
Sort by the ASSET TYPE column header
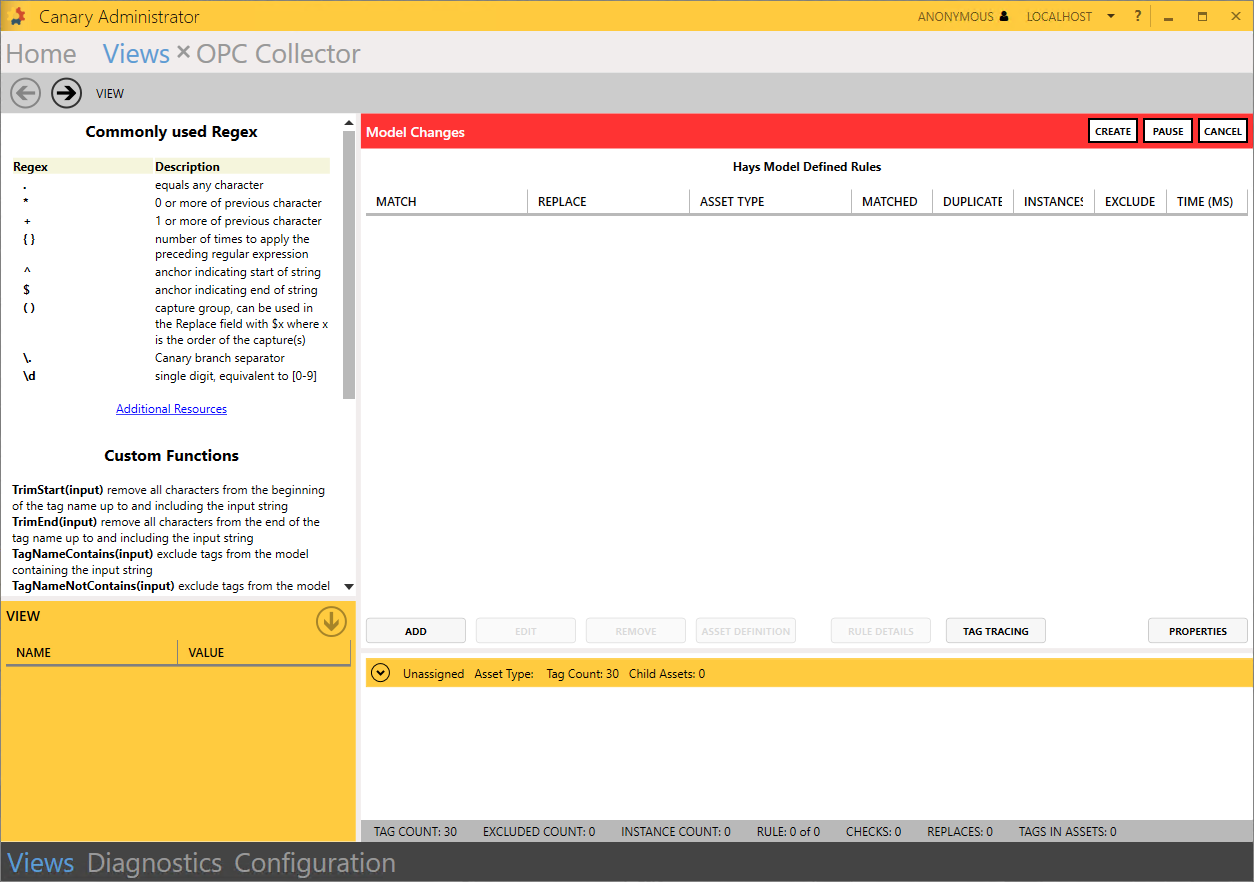click(x=732, y=202)
